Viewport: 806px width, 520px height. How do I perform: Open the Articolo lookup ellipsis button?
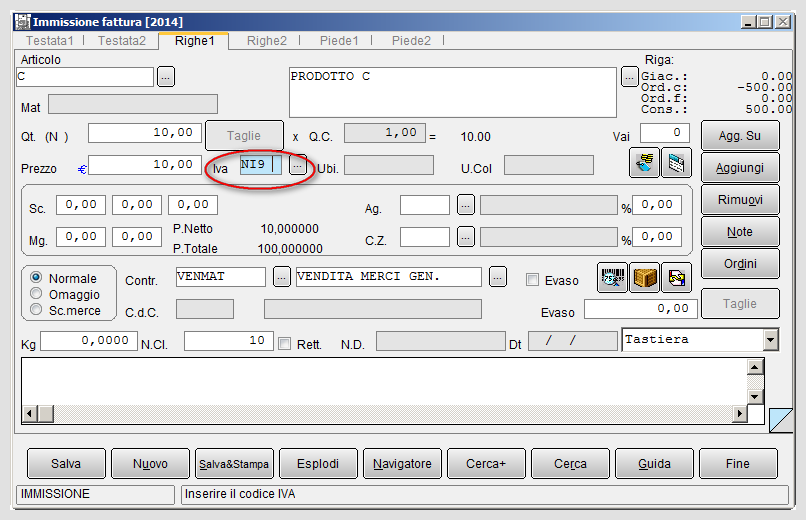tap(166, 77)
